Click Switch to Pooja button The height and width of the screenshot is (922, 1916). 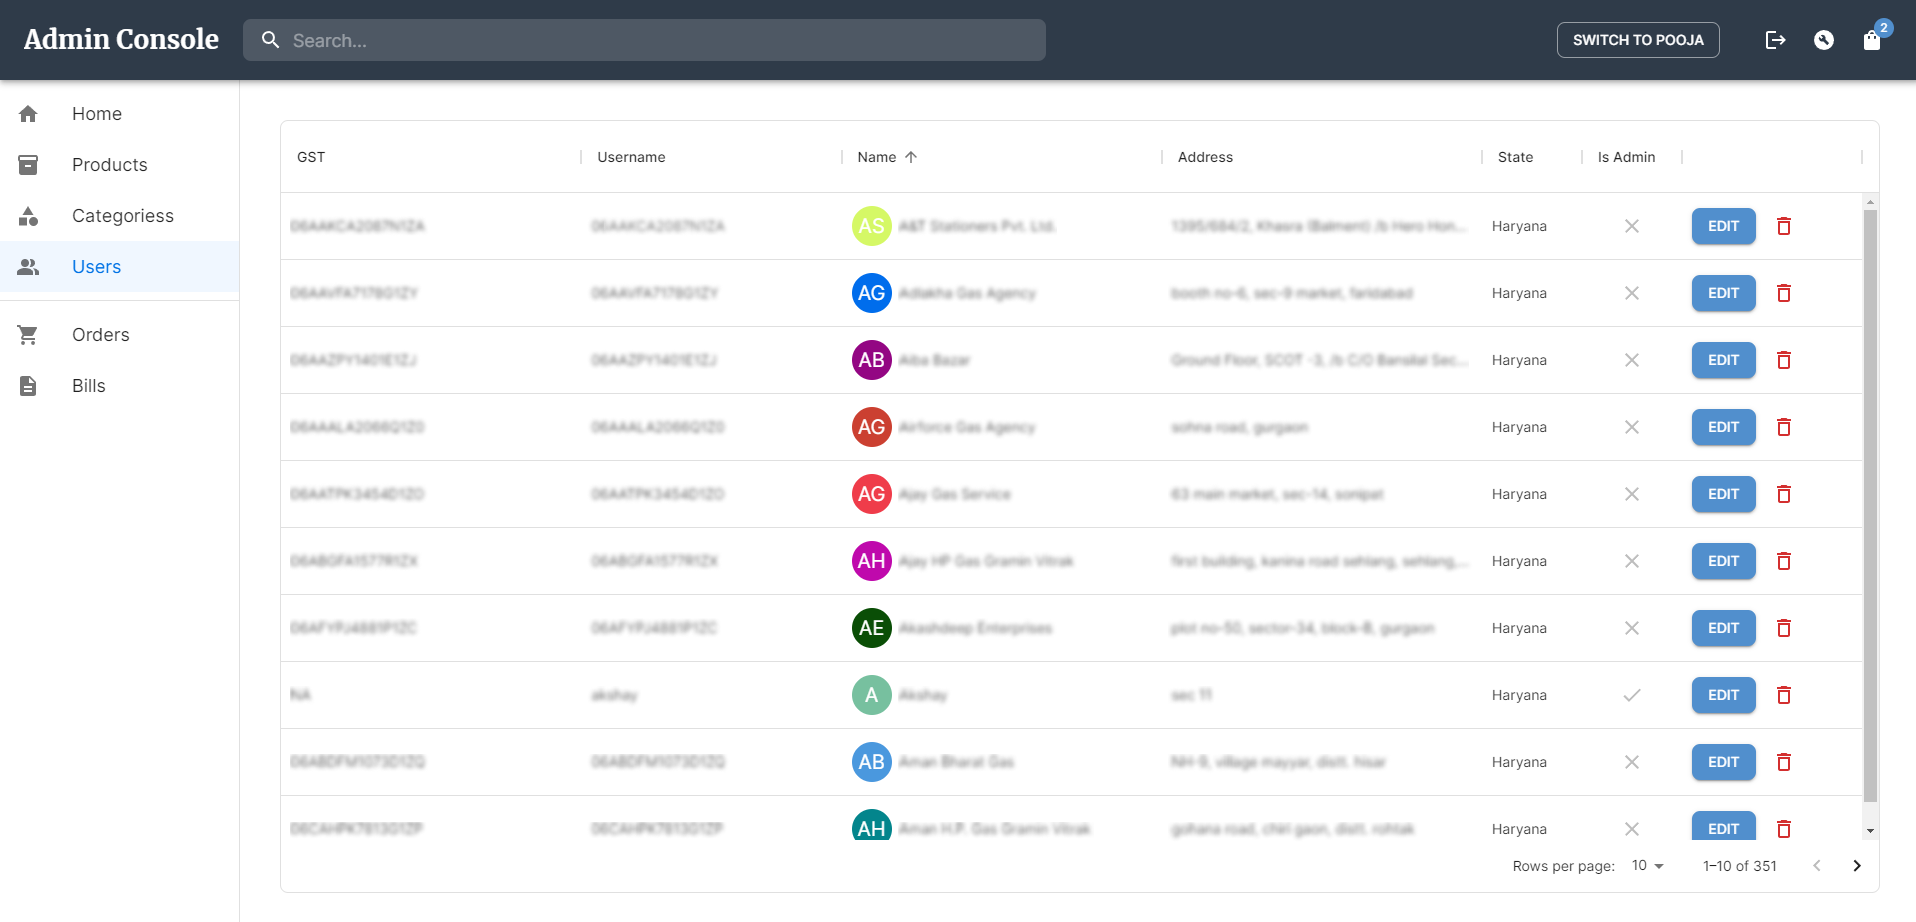click(x=1638, y=40)
